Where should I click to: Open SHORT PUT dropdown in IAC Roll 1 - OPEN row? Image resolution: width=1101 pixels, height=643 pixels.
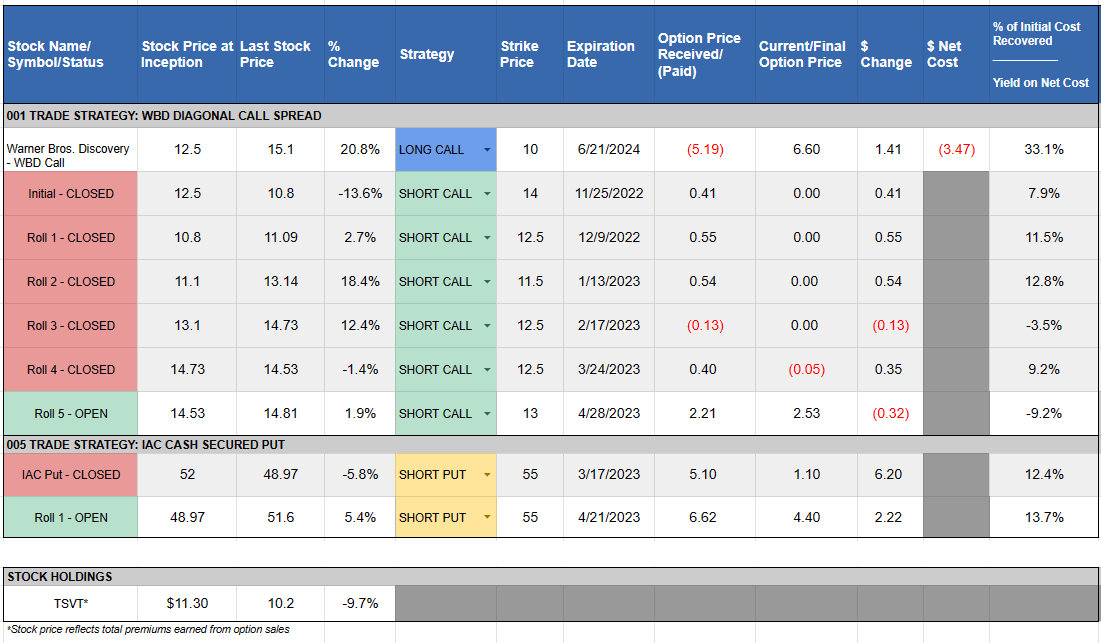pos(487,517)
